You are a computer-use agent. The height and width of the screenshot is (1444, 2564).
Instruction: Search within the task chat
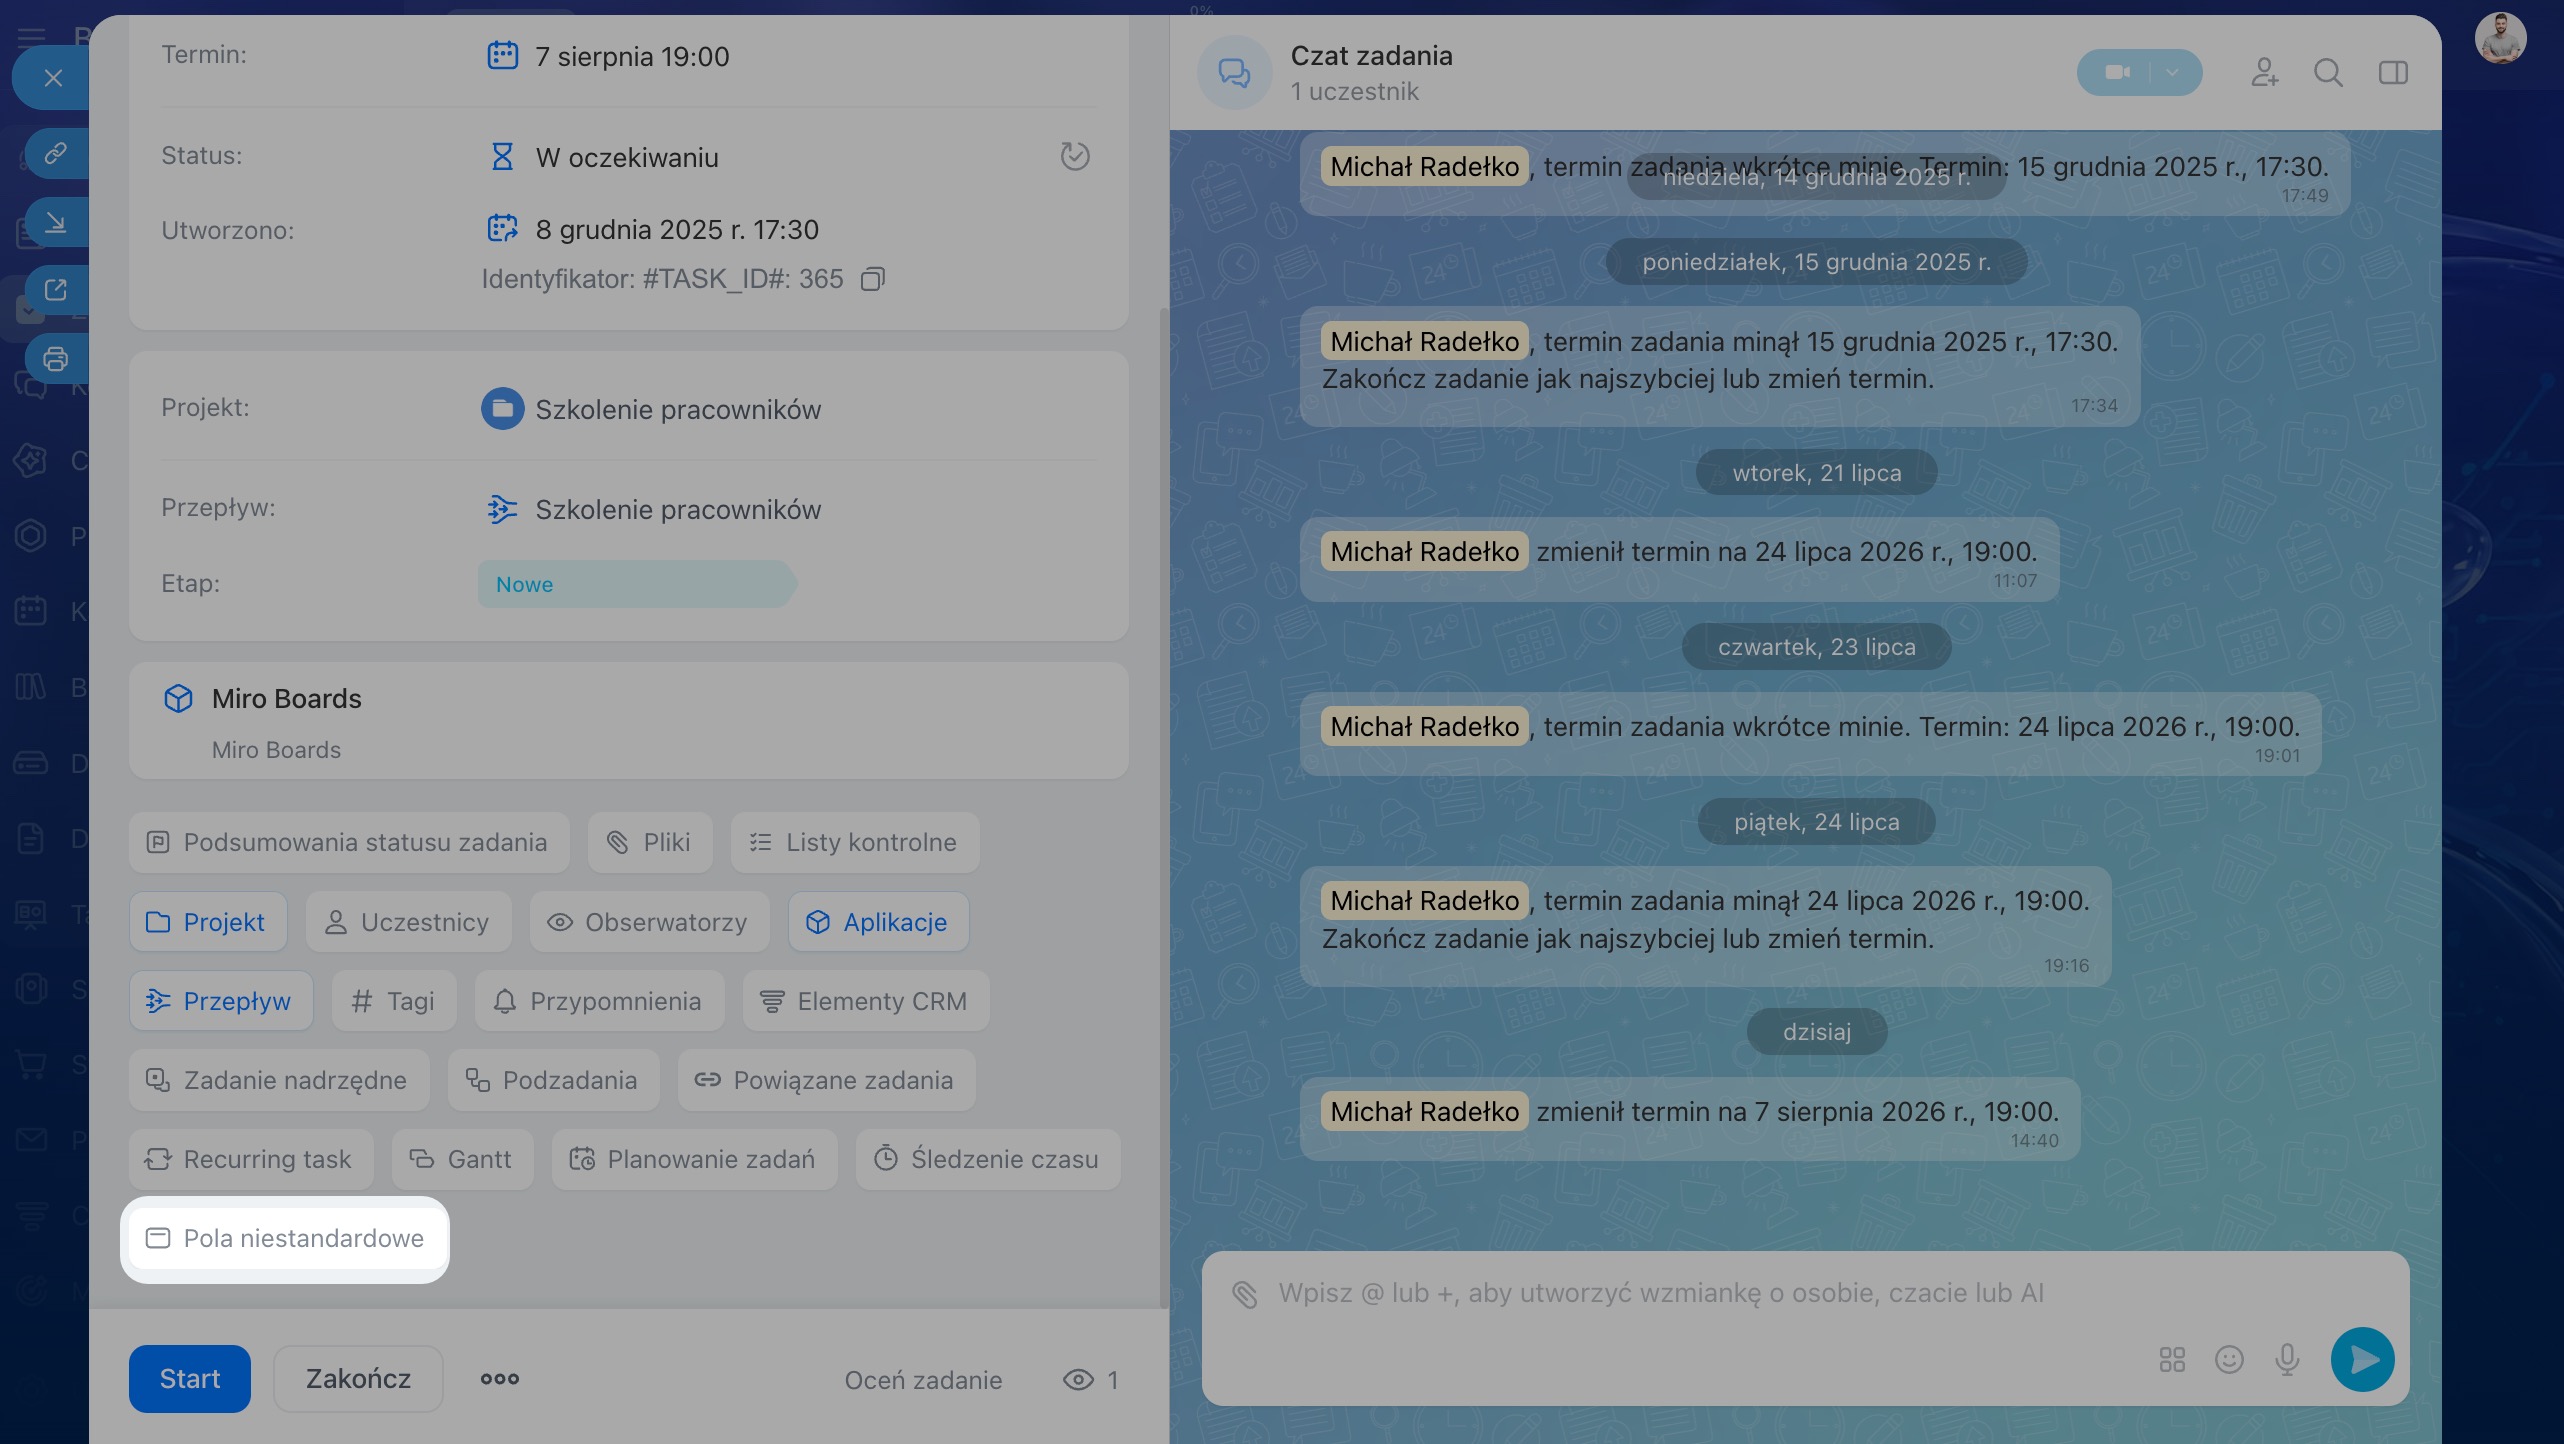pyautogui.click(x=2328, y=72)
